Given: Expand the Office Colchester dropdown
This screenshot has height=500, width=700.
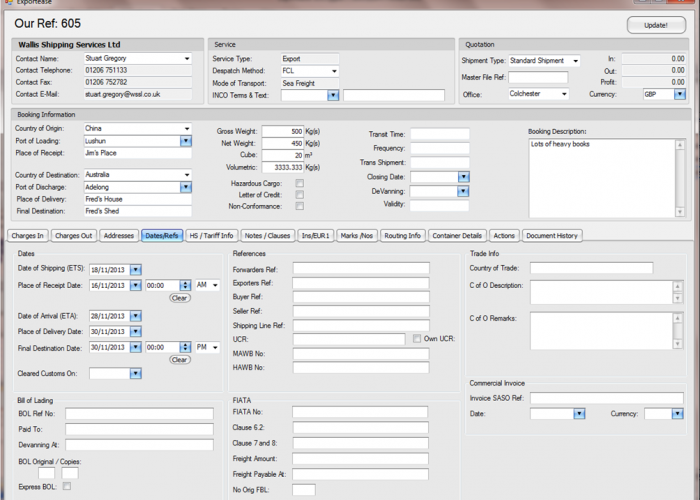Looking at the screenshot, I should (x=564, y=94).
